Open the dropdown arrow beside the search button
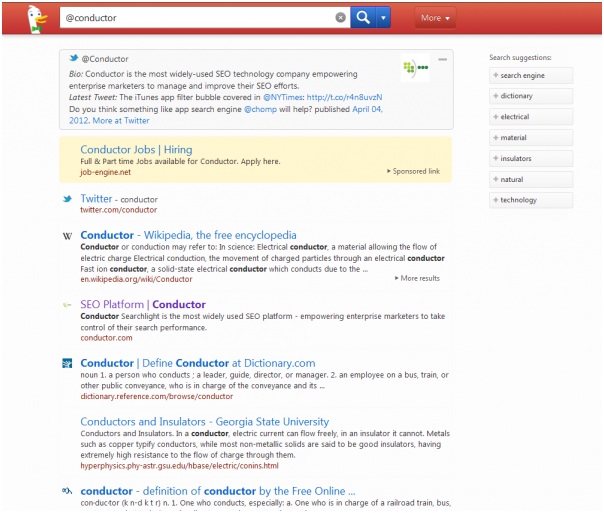 coord(384,18)
